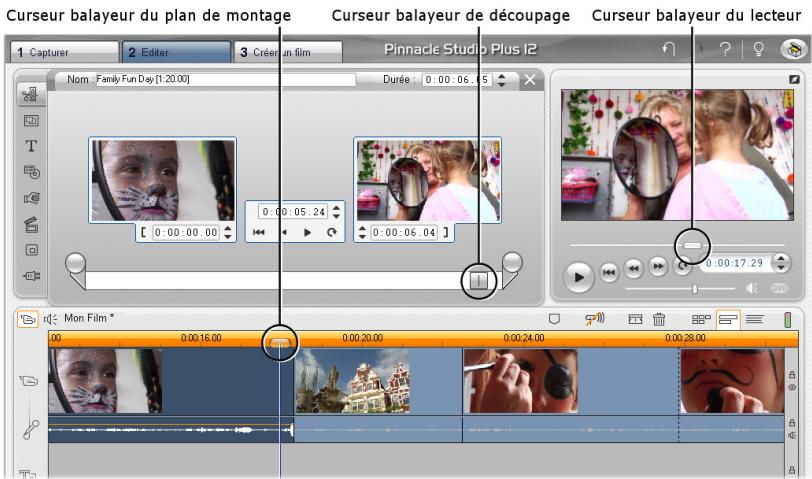The height and width of the screenshot is (479, 812).
Task: Adjust the player timecode stepper arrows
Action: click(x=781, y=263)
